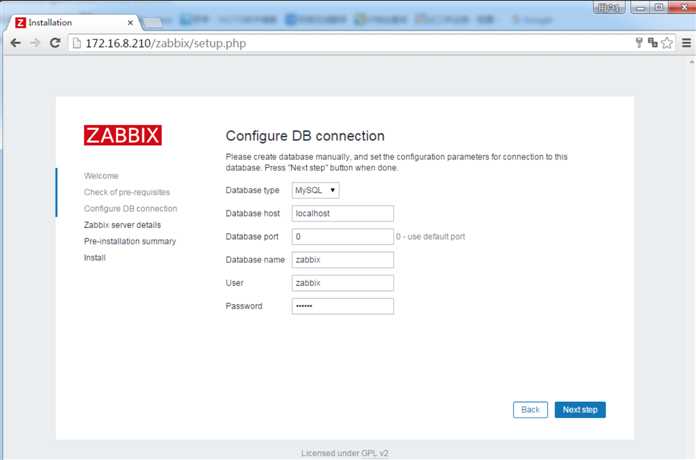The image size is (696, 460).
Task: Close the Installation tab
Action: [130, 22]
